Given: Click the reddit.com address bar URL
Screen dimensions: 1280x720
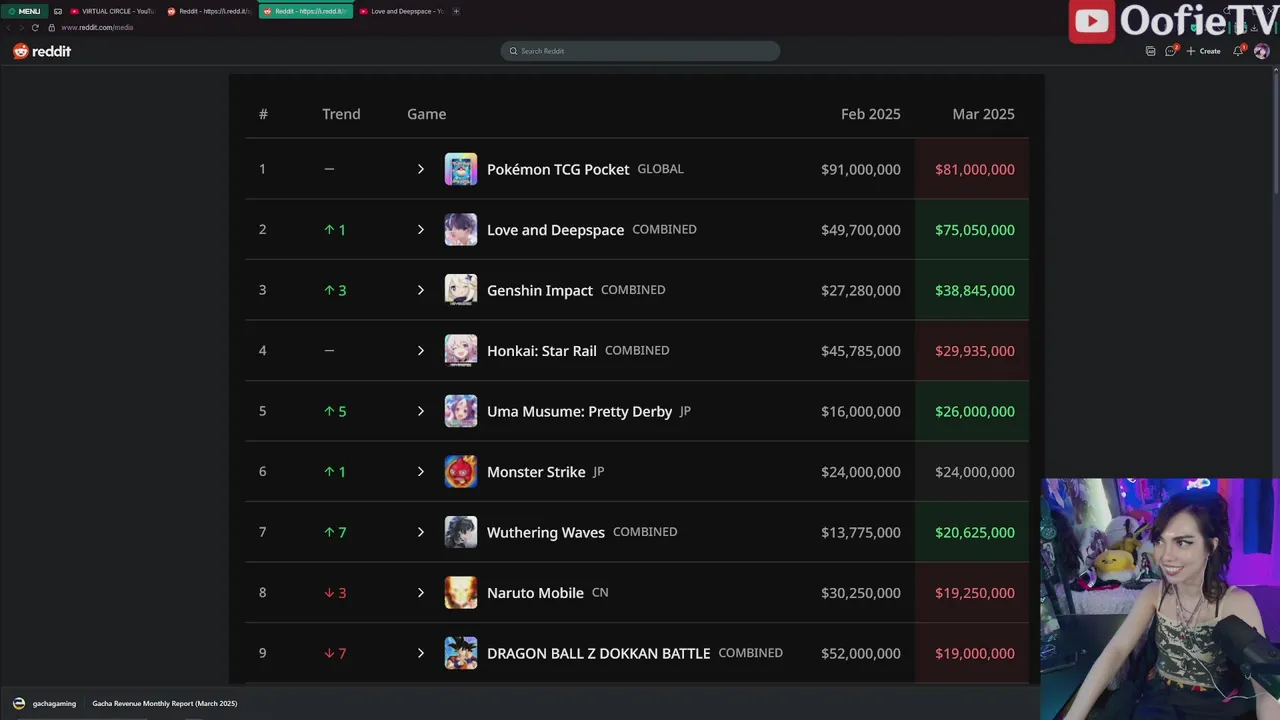Looking at the screenshot, I should click(x=97, y=27).
